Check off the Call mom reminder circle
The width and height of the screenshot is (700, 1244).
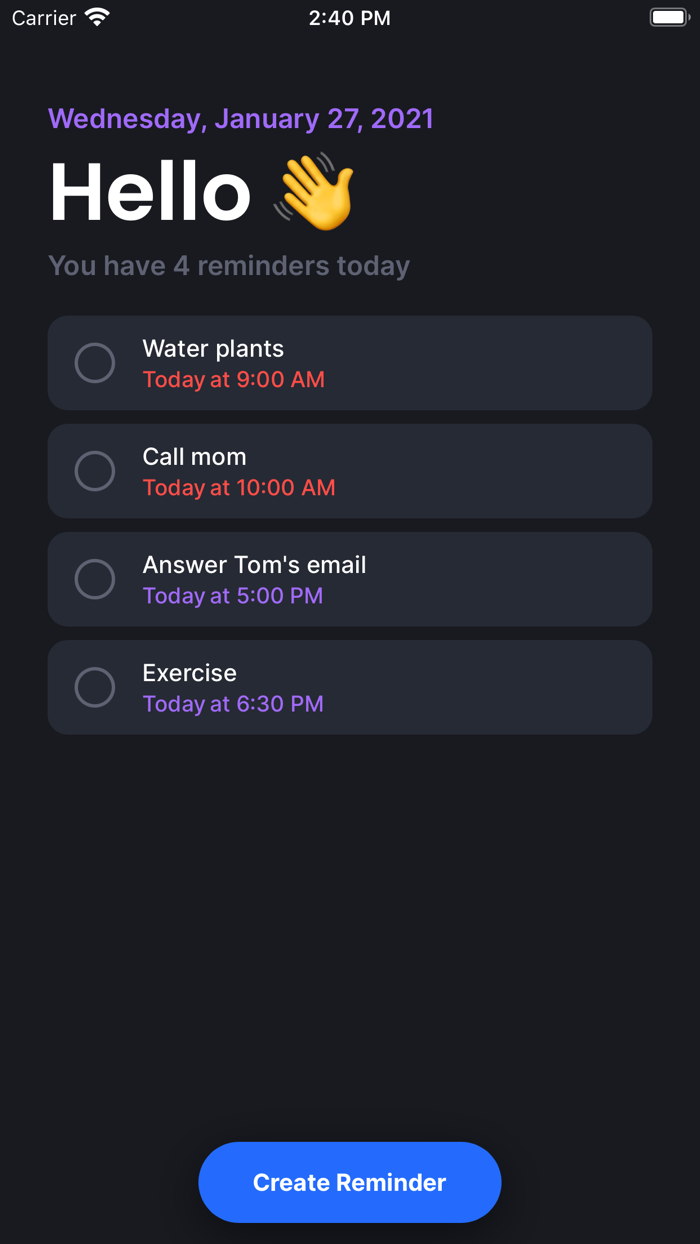coord(95,471)
